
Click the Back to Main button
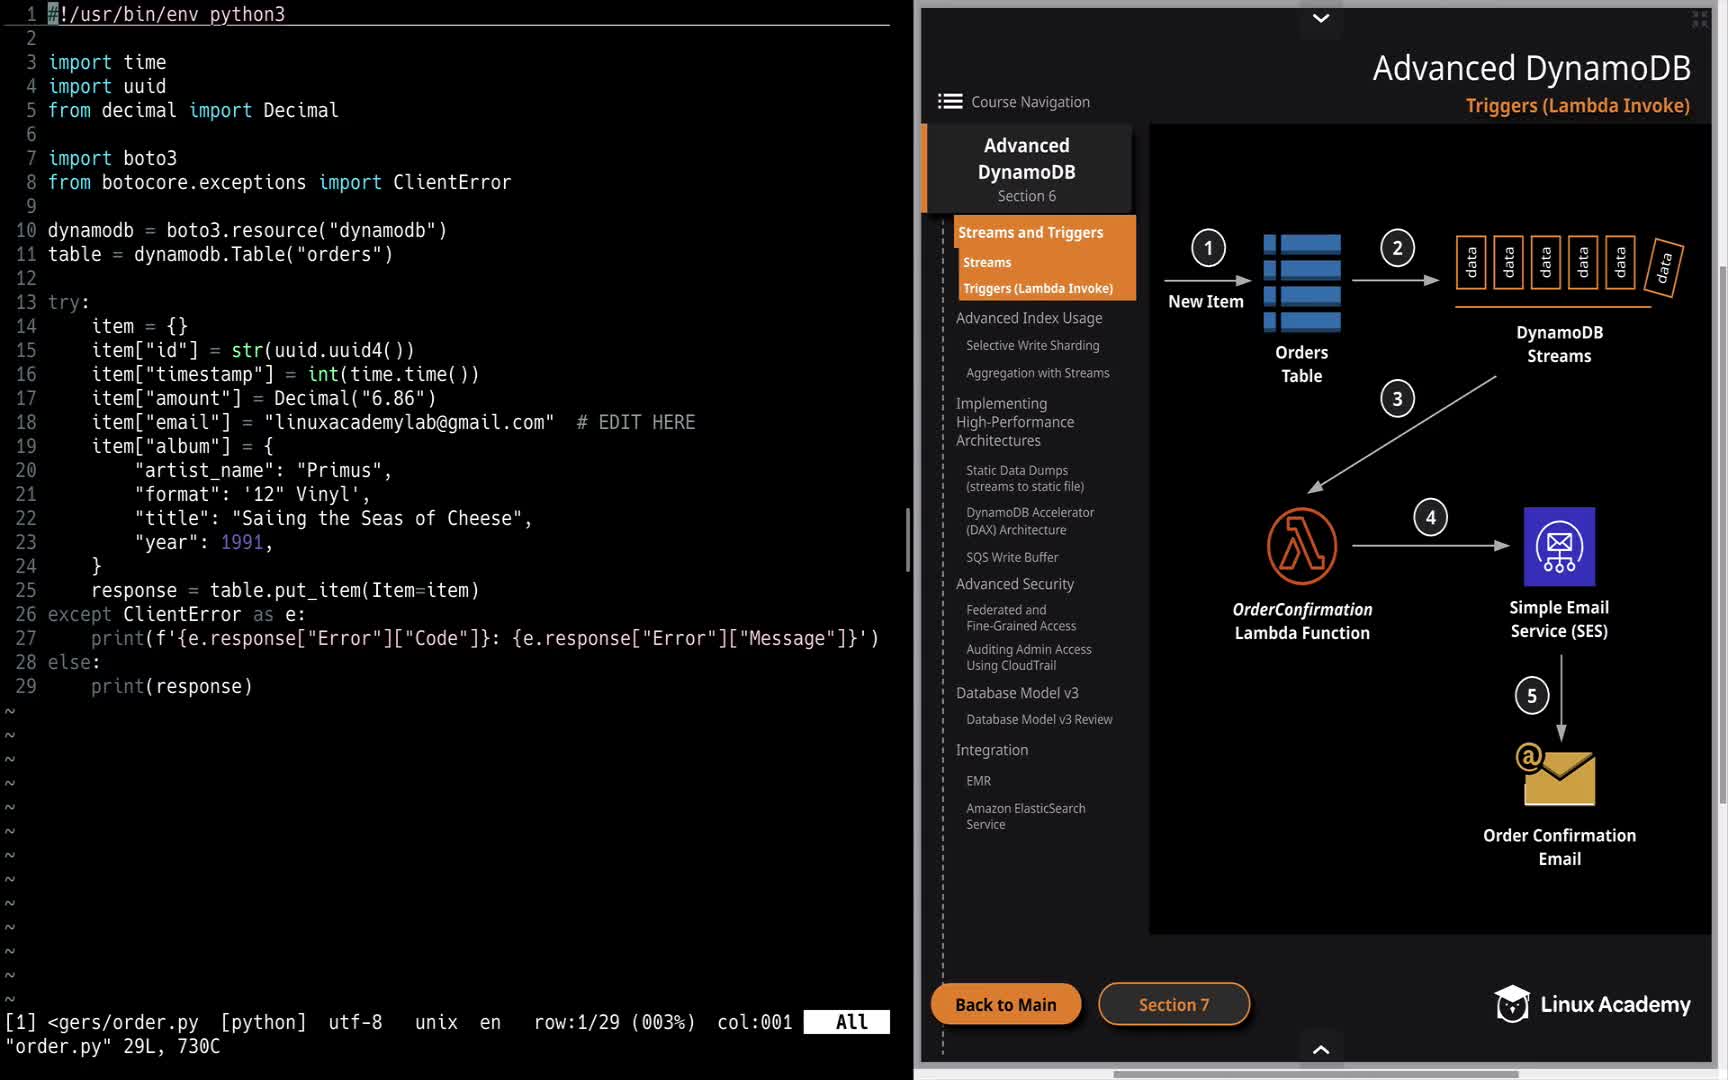(x=1006, y=1004)
